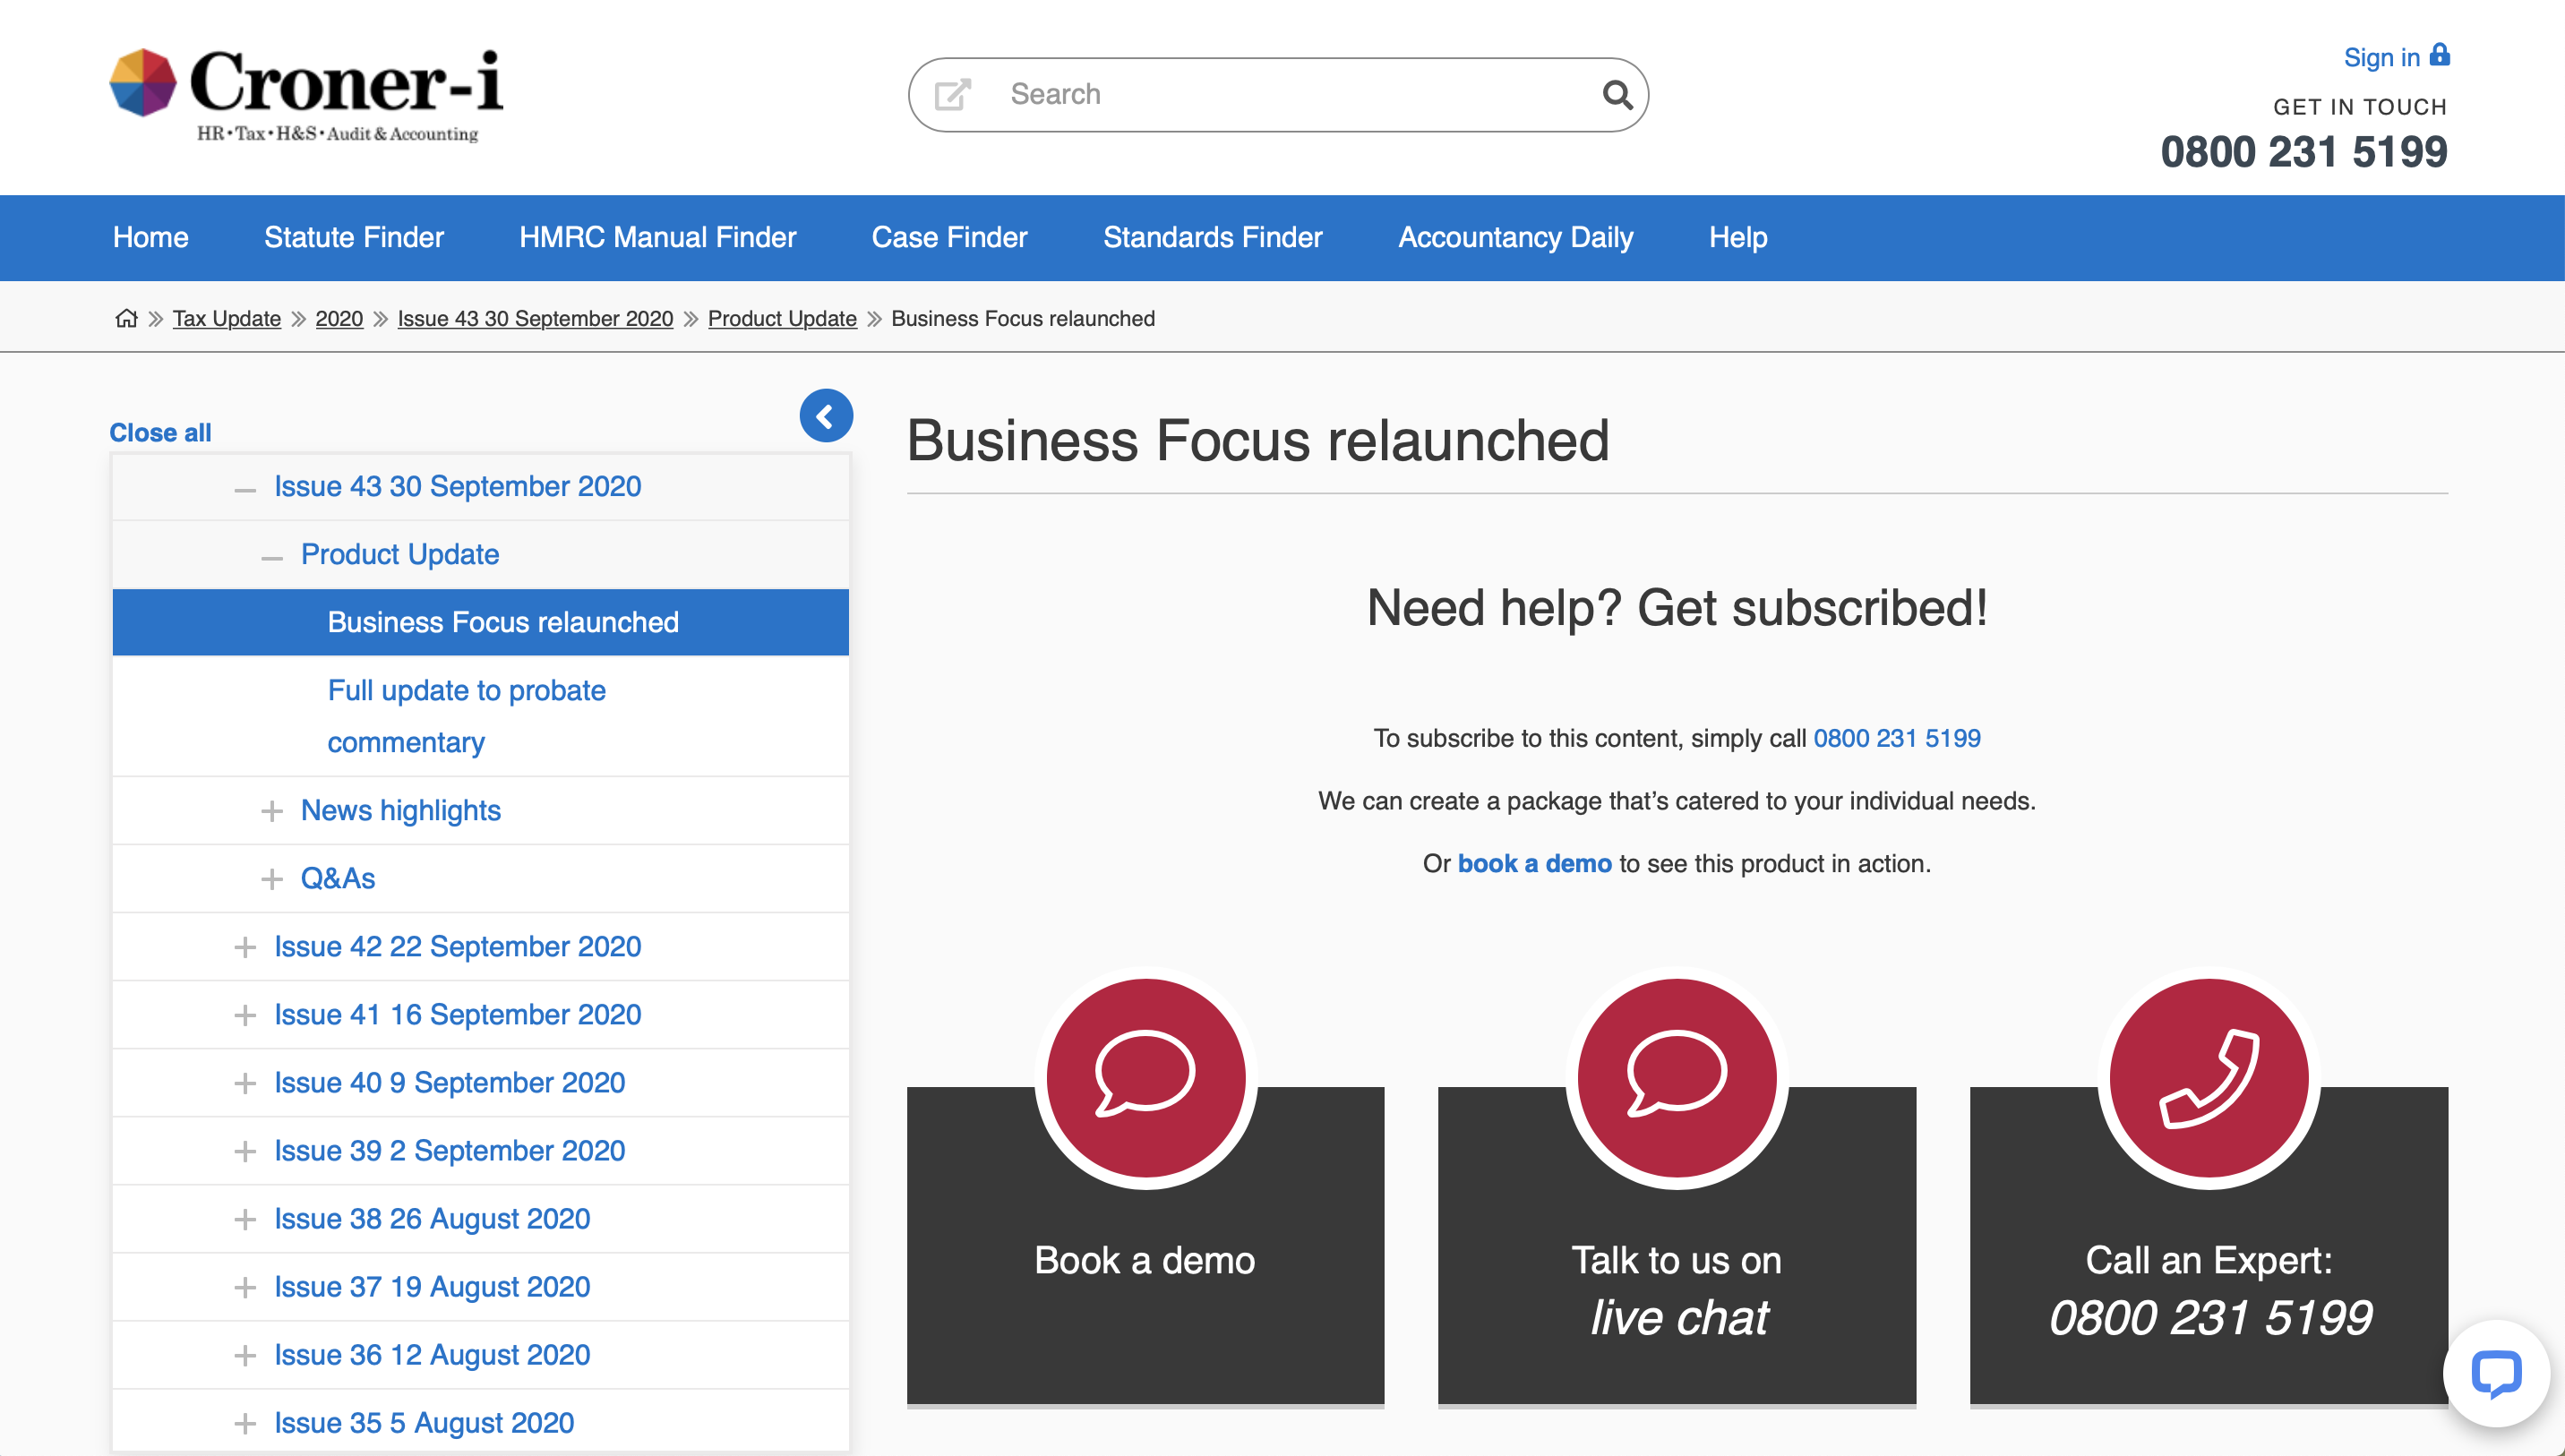Viewport: 2565px width, 1456px height.
Task: Open Statute Finder in nav bar
Action: click(354, 237)
